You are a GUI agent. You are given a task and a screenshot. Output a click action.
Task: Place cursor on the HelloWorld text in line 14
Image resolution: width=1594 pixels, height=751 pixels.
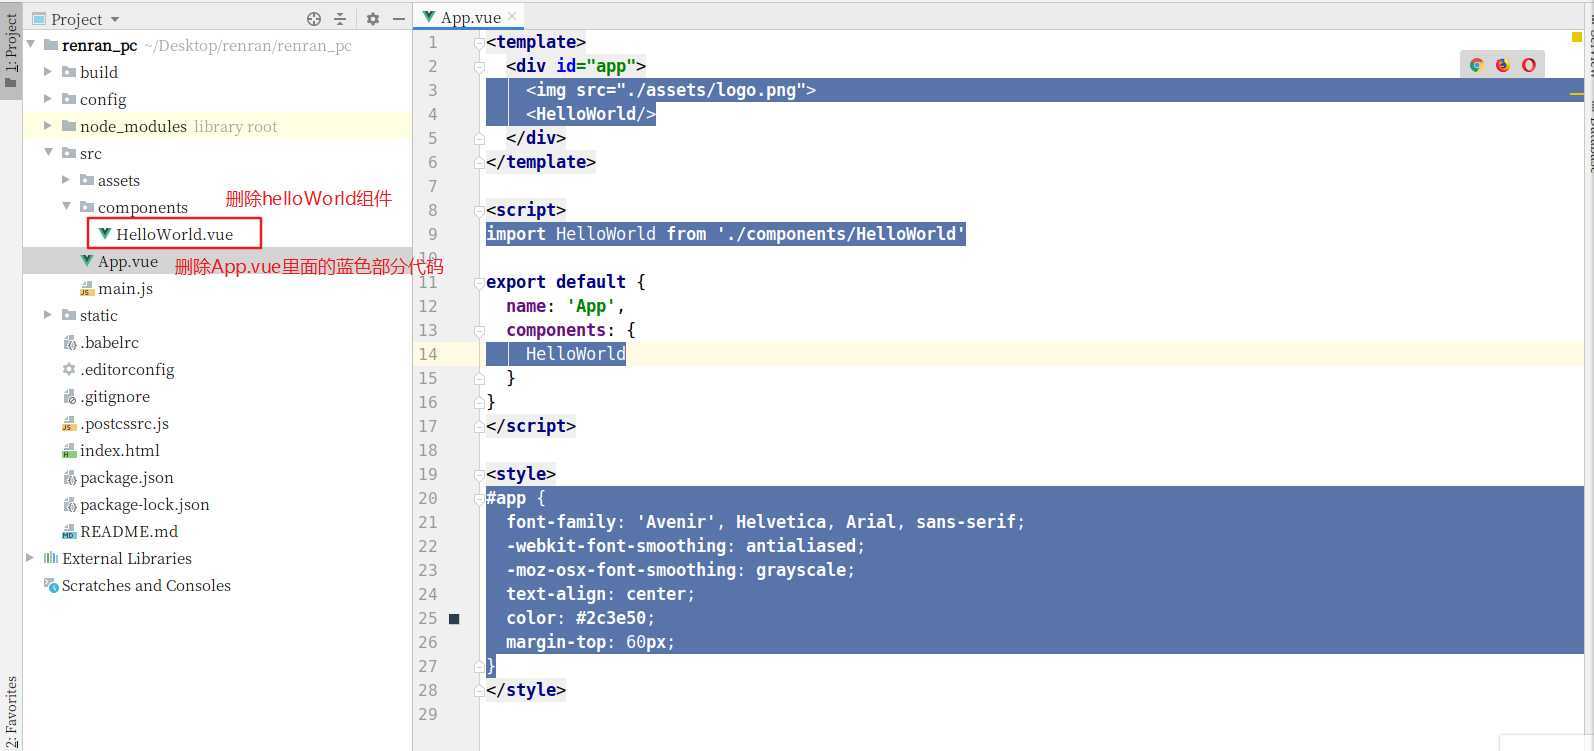[x=576, y=354]
